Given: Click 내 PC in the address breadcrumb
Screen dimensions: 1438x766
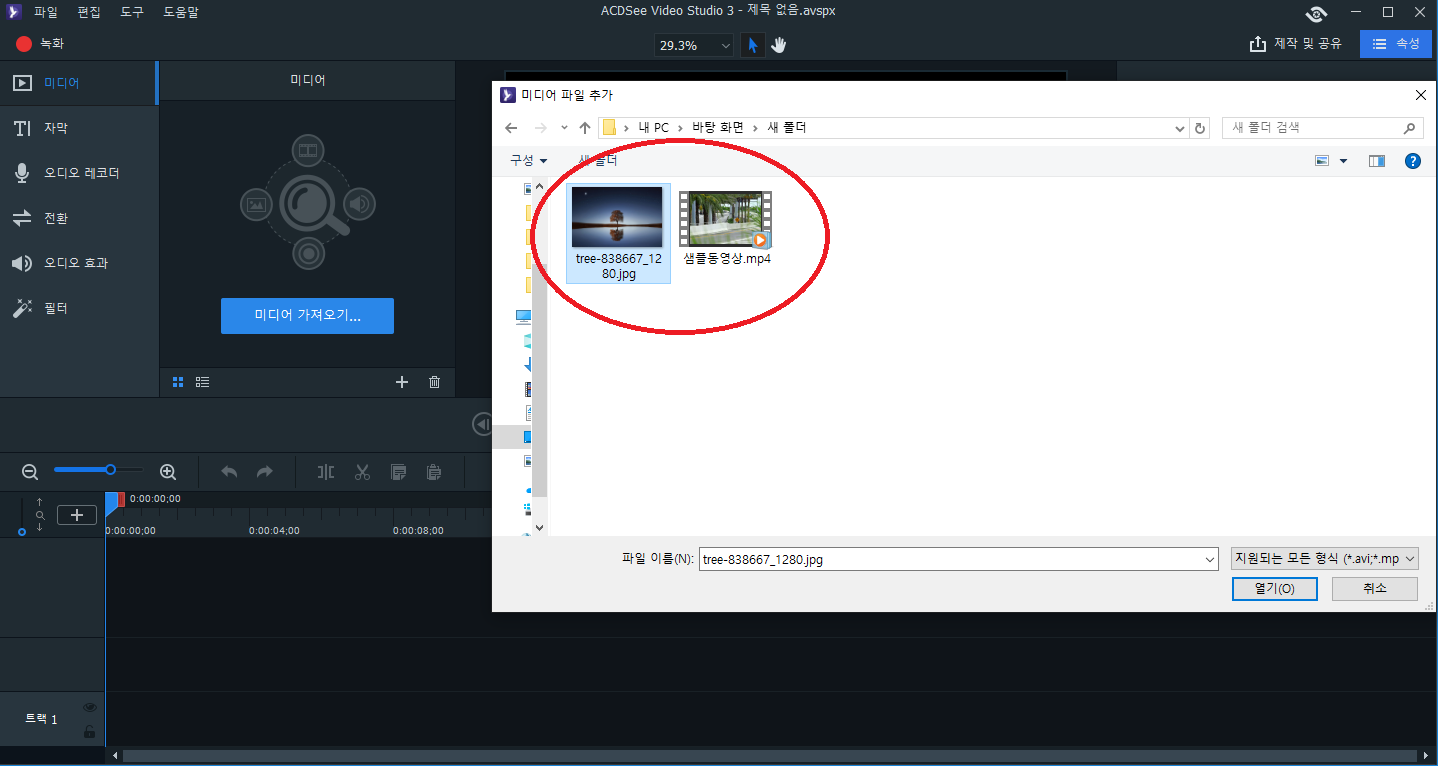Looking at the screenshot, I should click(654, 128).
